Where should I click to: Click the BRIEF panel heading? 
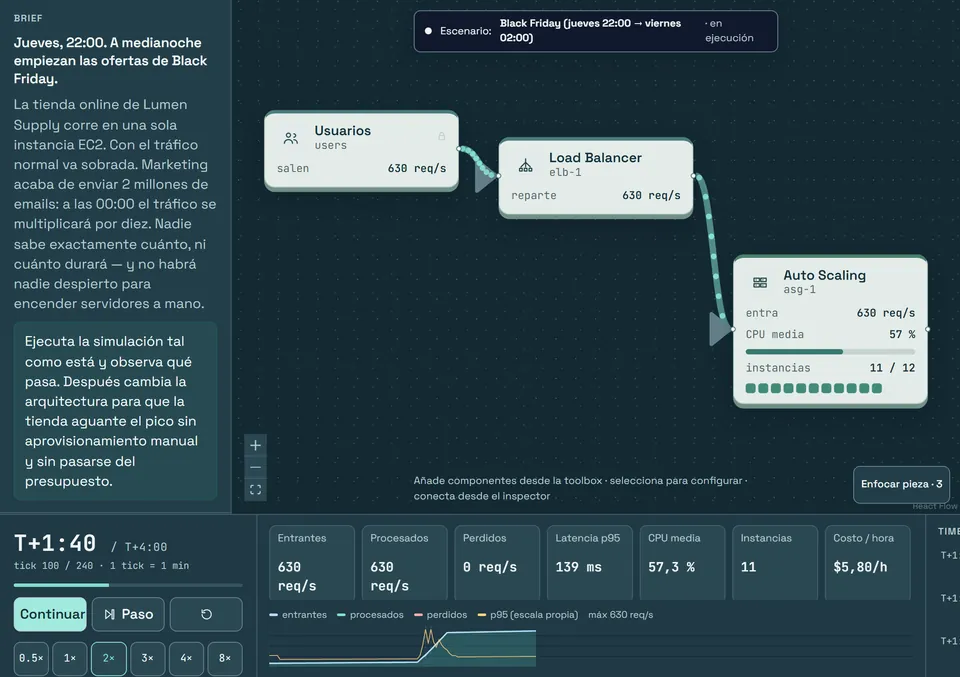point(28,18)
